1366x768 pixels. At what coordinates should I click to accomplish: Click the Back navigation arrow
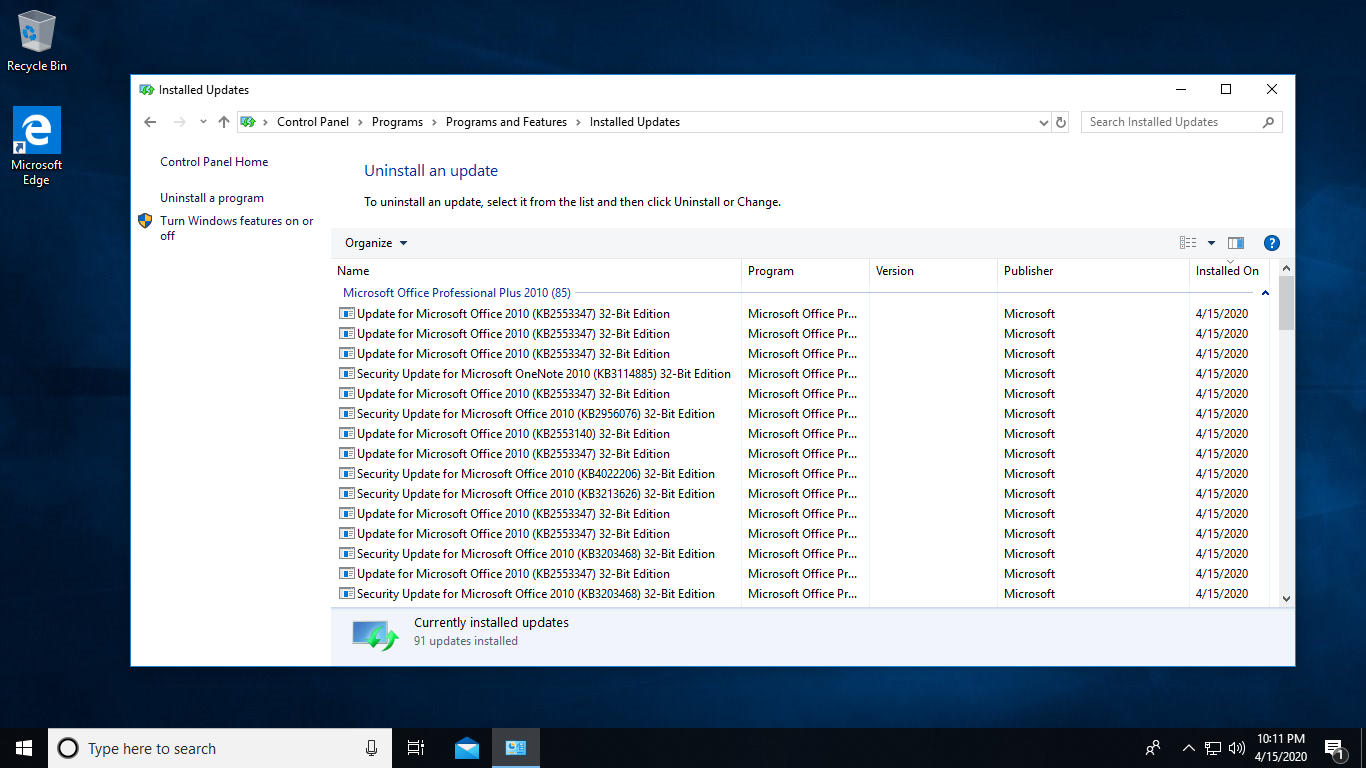tap(150, 122)
